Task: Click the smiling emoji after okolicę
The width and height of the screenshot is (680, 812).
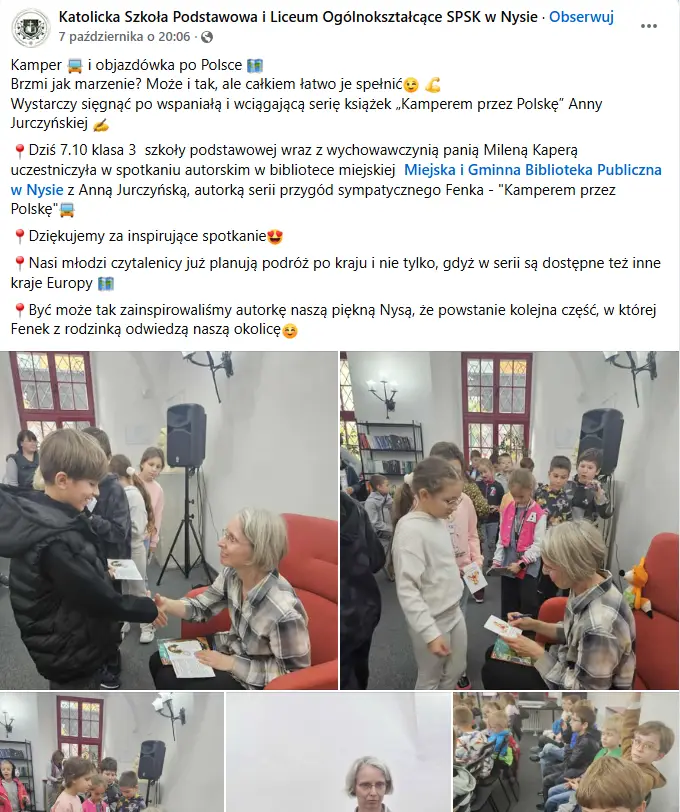Action: tap(290, 330)
